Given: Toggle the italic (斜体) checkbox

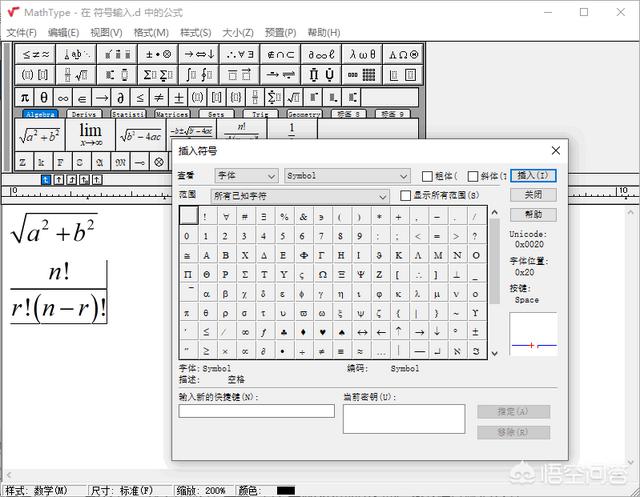Looking at the screenshot, I should 473,176.
